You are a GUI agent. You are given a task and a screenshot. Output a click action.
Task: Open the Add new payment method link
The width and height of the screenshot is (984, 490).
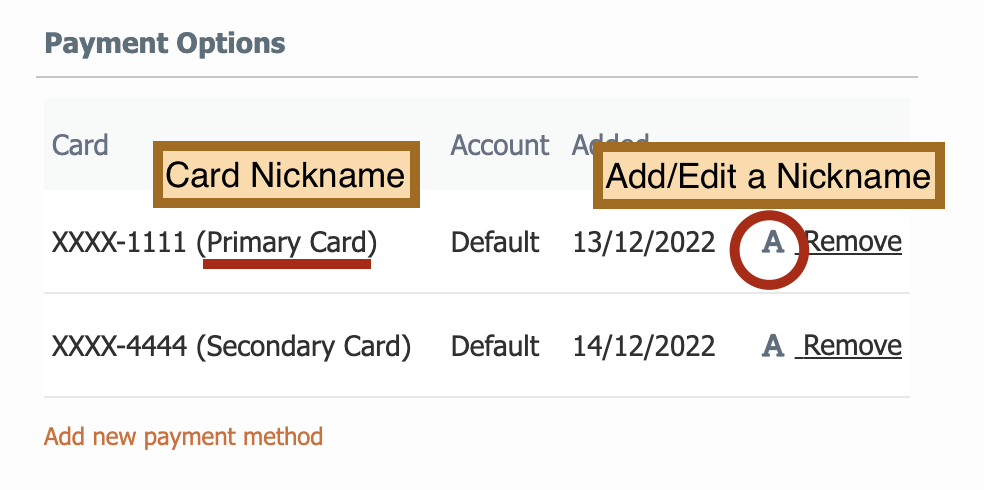(x=183, y=436)
